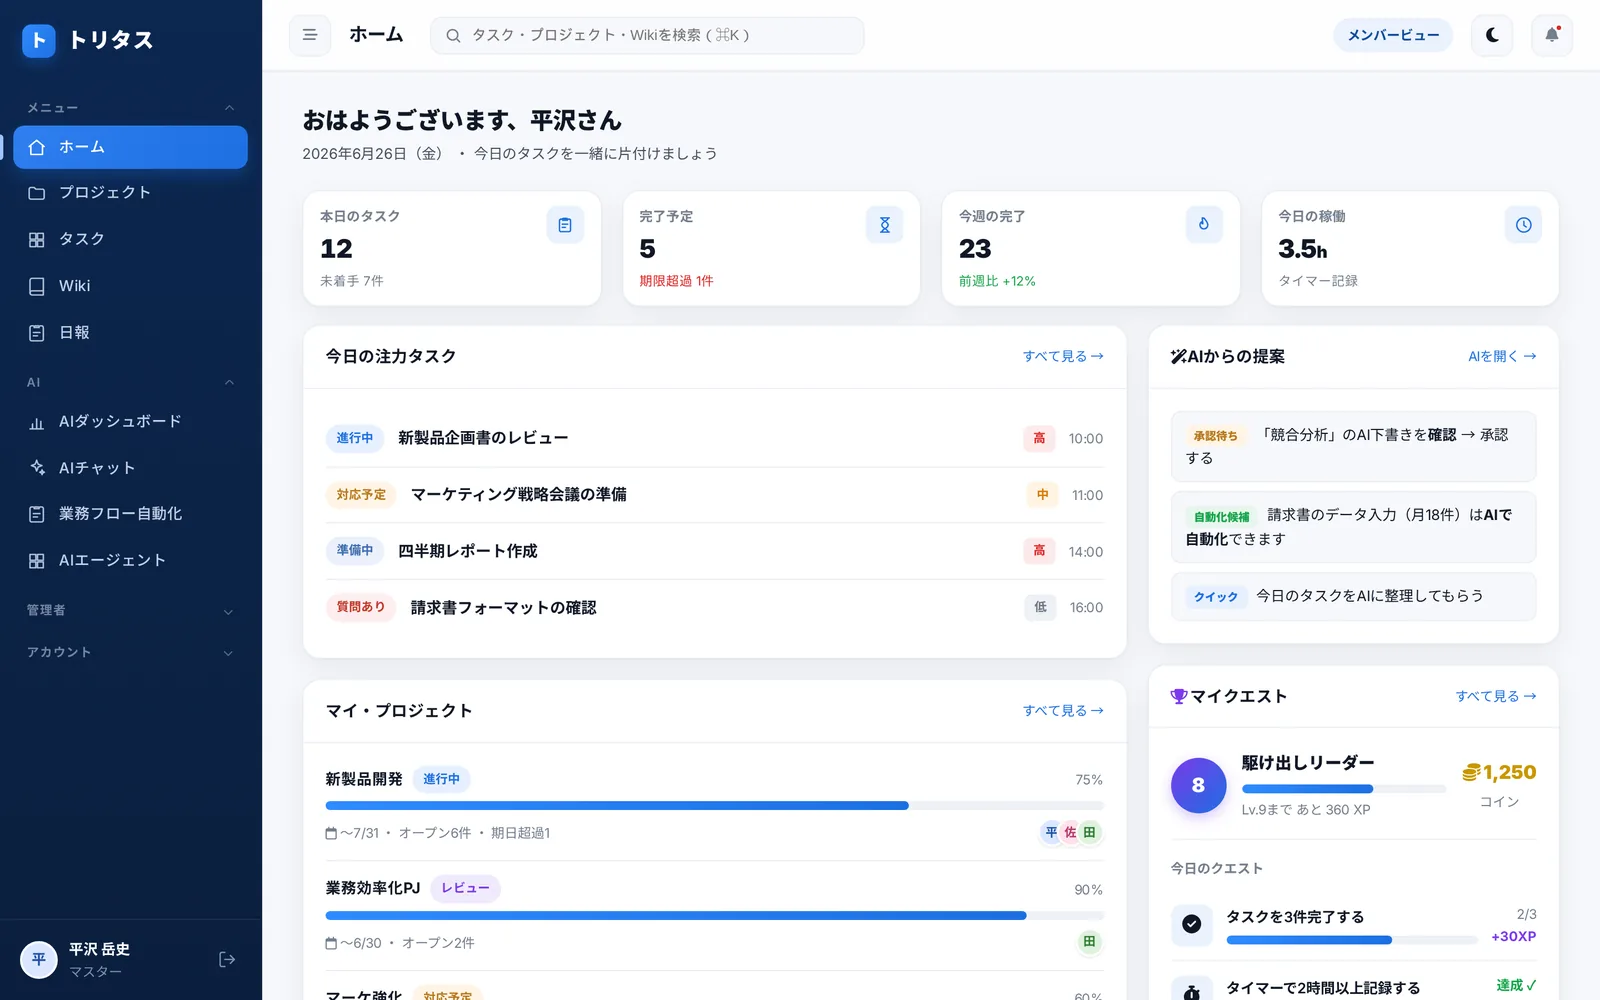Click avatar 田 in 新製品開発 project

[x=1090, y=832]
